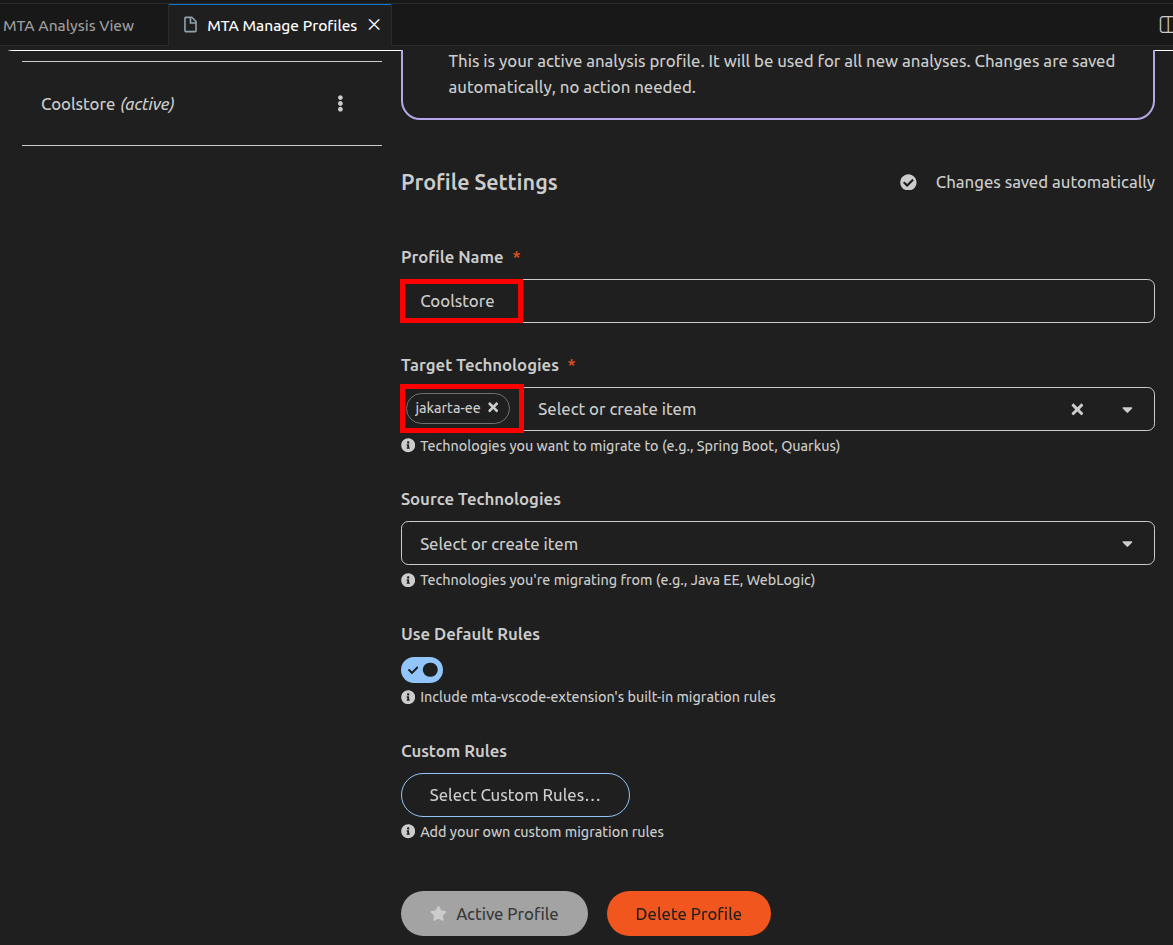Close the MTA Manage Profiles tab
The image size is (1173, 945).
(x=374, y=25)
